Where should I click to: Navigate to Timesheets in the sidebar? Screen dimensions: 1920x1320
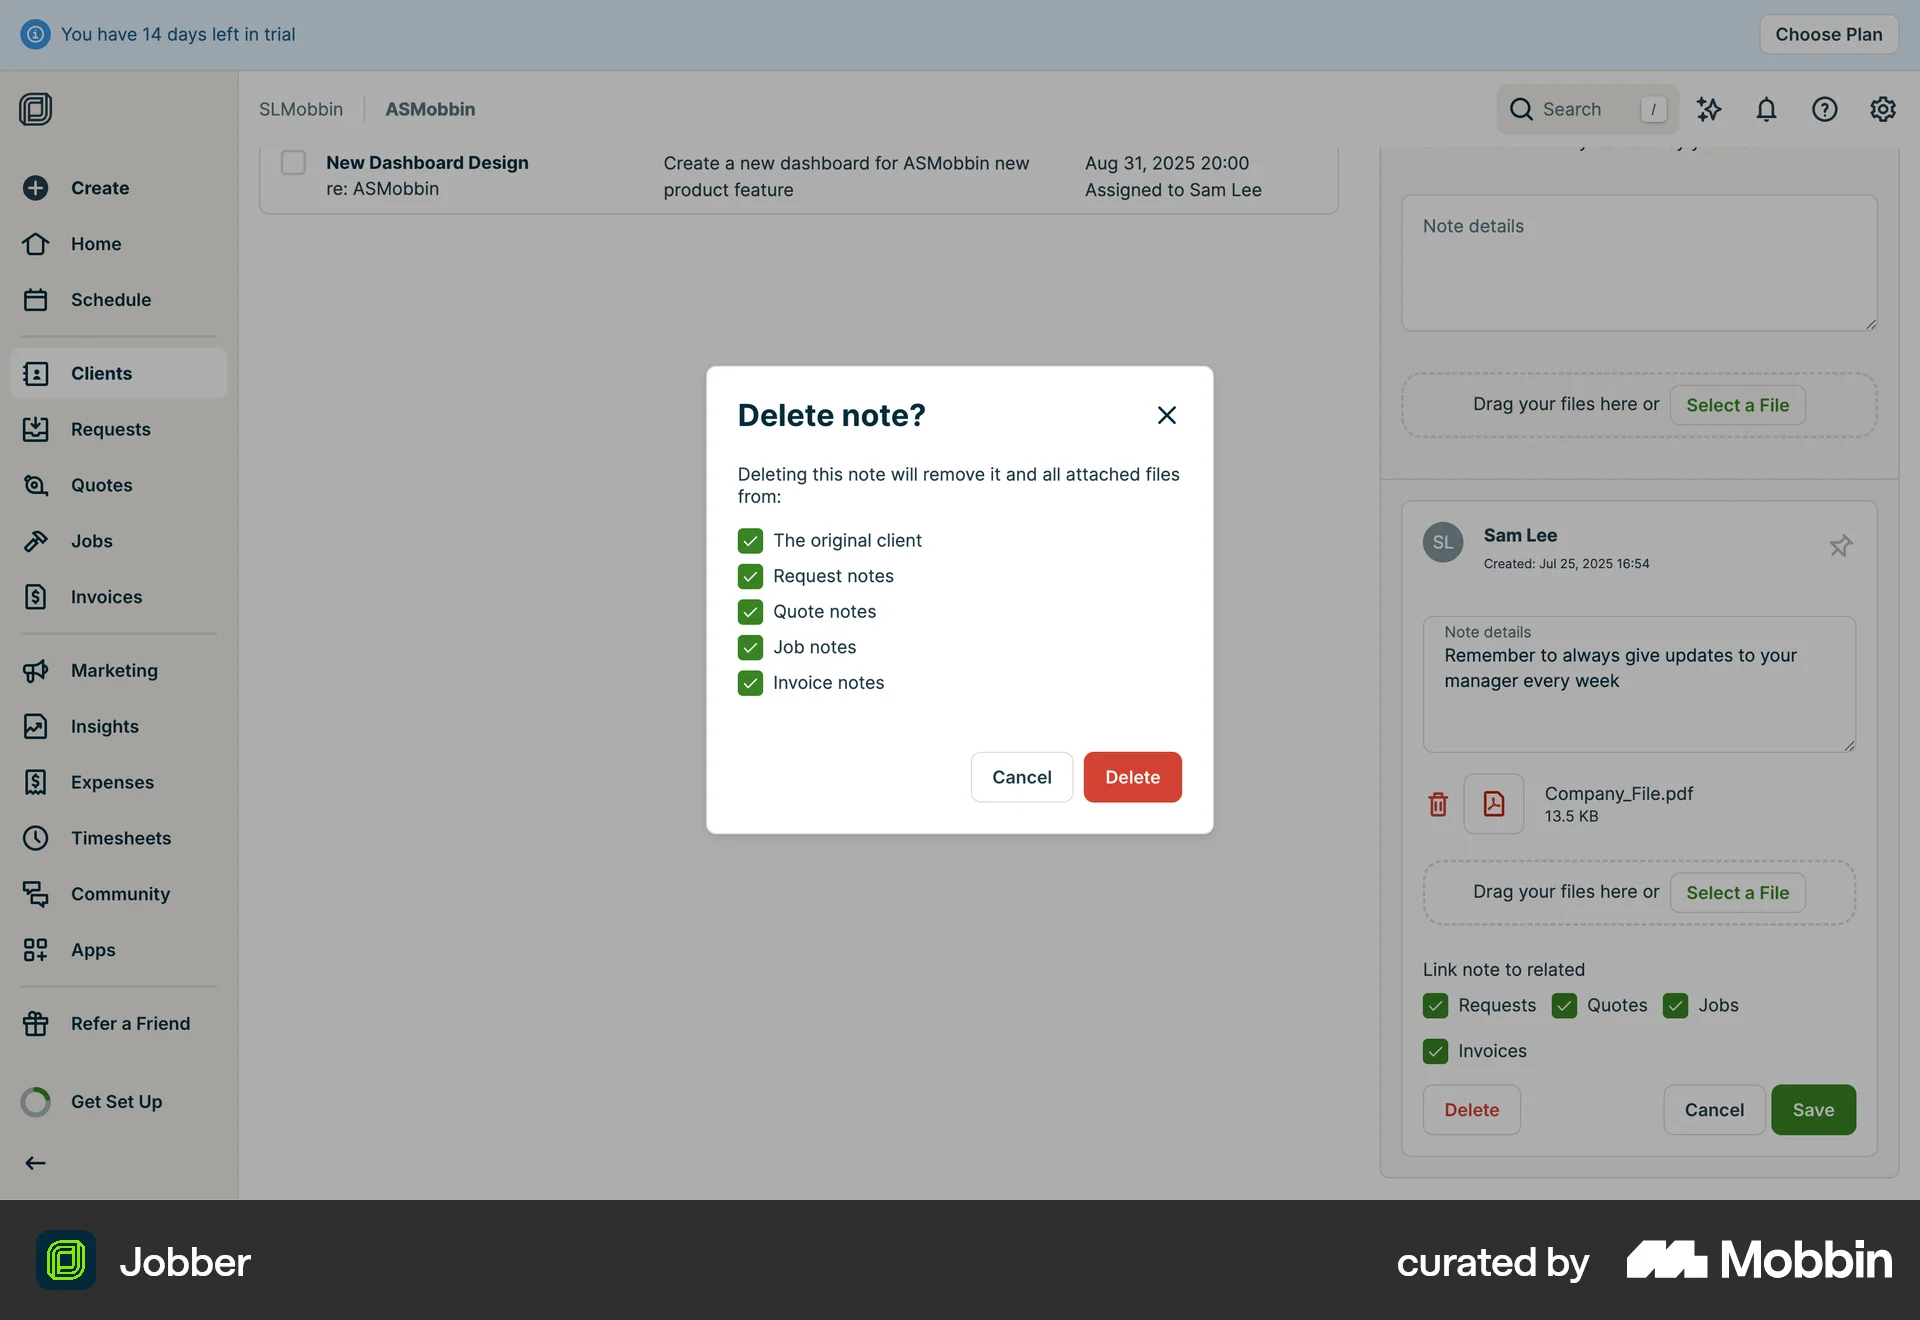click(x=121, y=838)
